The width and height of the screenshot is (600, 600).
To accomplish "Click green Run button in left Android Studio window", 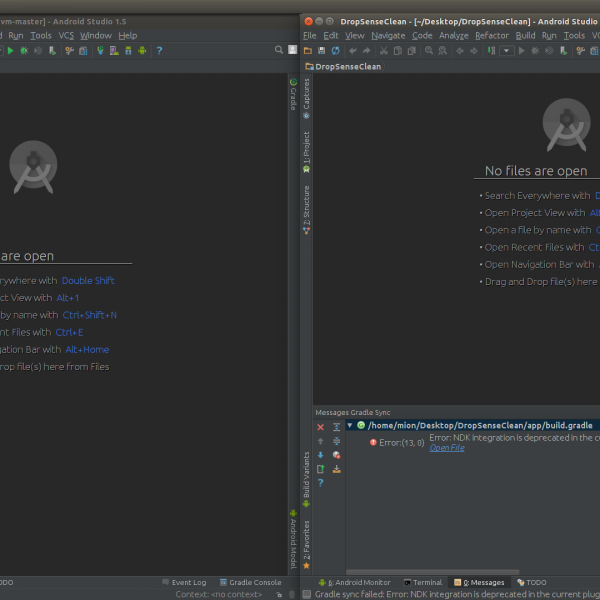I will click(x=10, y=51).
